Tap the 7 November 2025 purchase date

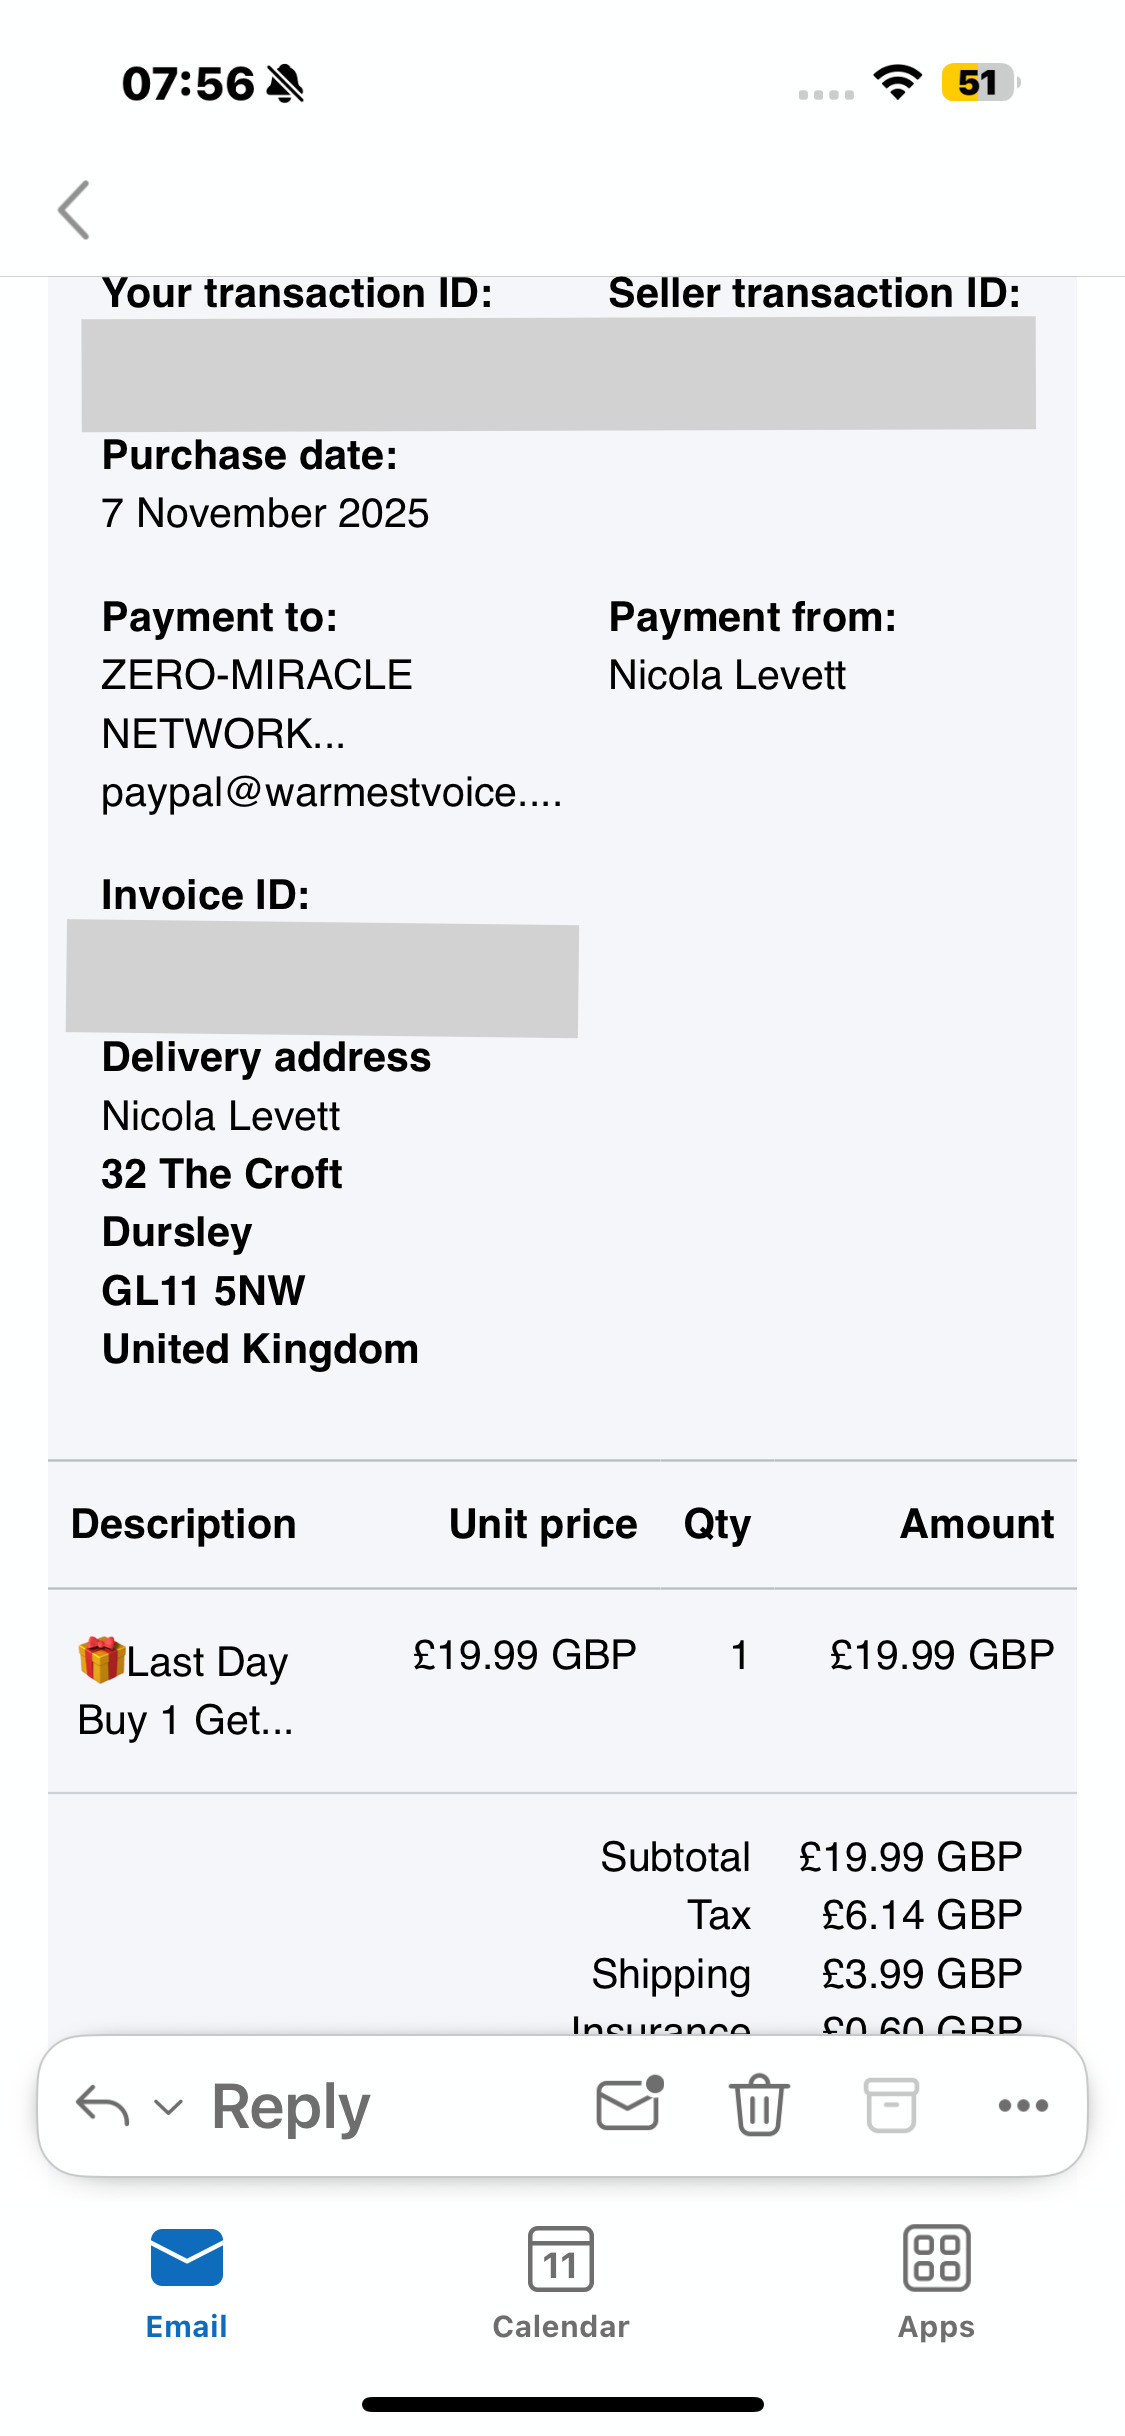coord(265,513)
